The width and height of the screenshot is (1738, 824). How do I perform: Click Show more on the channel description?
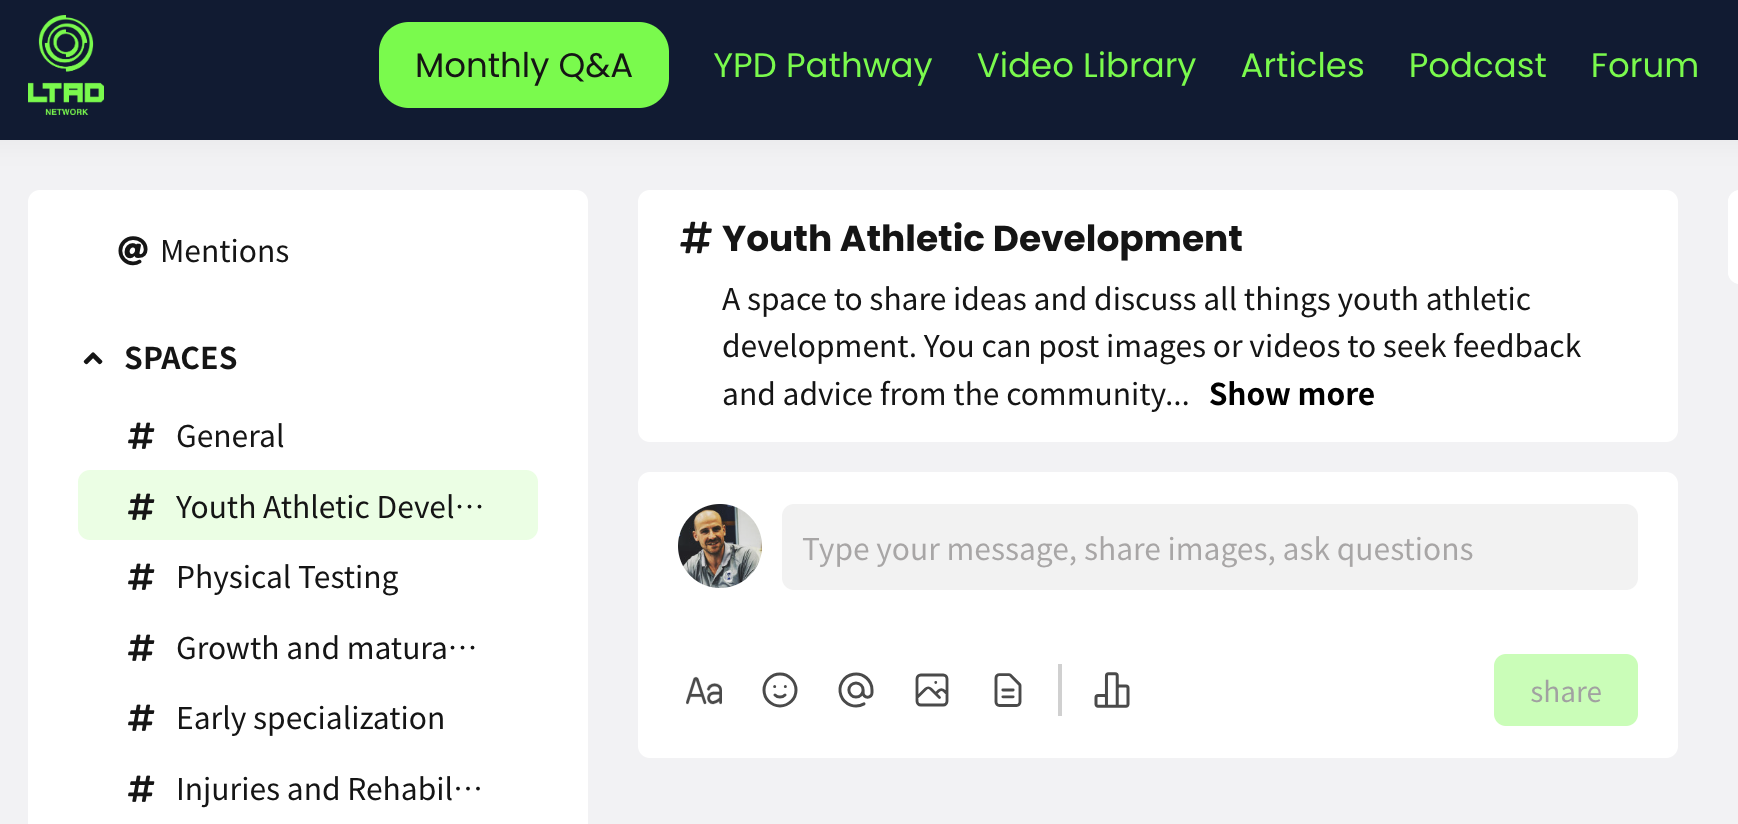(1291, 394)
